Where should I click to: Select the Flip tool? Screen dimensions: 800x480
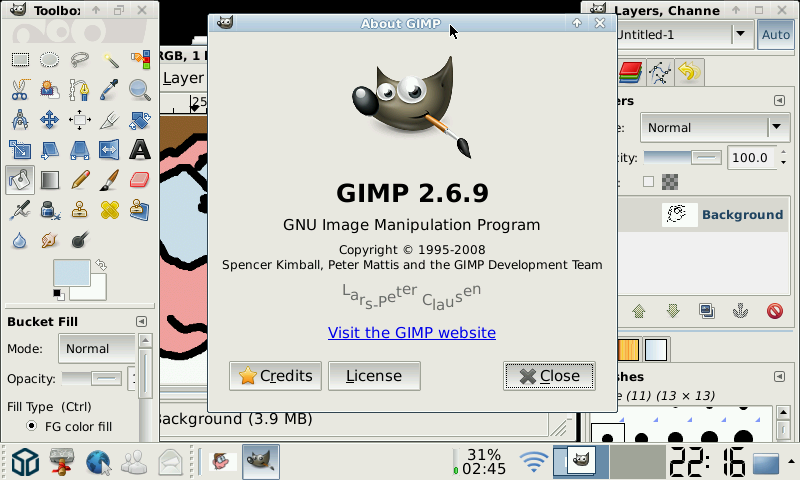point(110,150)
